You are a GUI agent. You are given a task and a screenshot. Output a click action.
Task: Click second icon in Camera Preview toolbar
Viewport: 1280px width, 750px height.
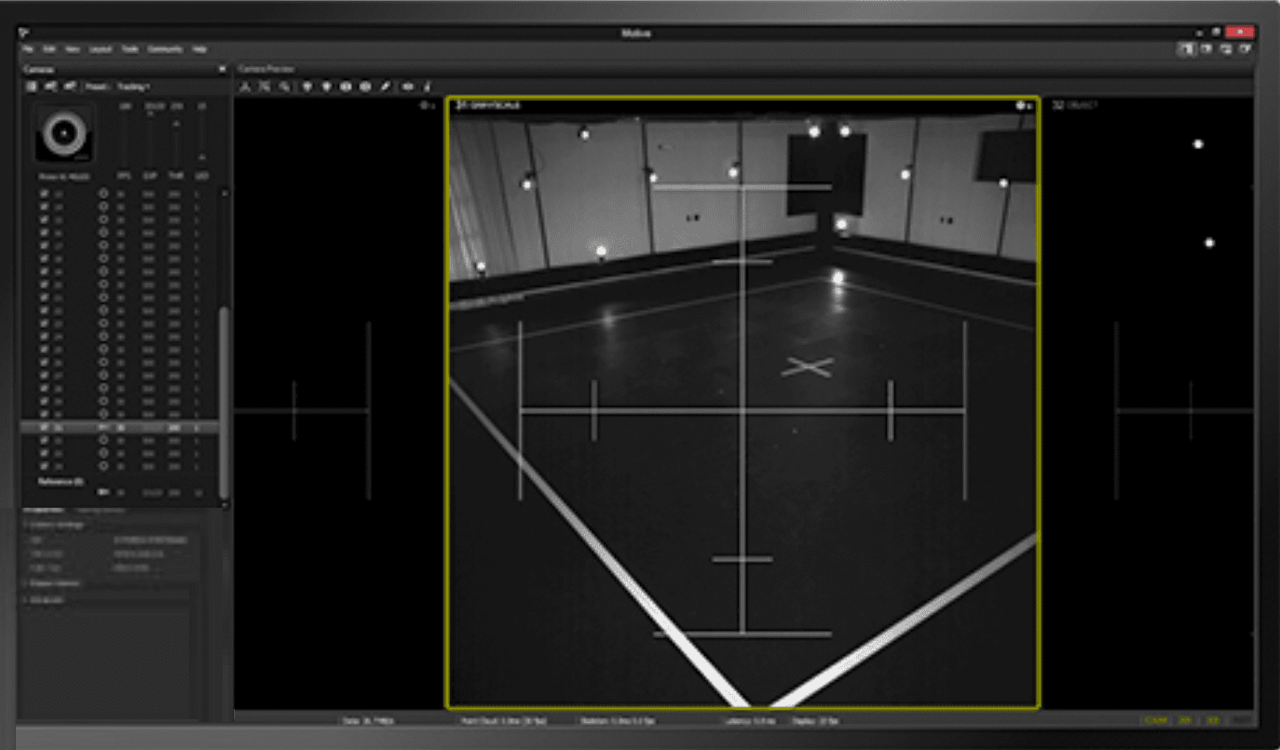(265, 87)
